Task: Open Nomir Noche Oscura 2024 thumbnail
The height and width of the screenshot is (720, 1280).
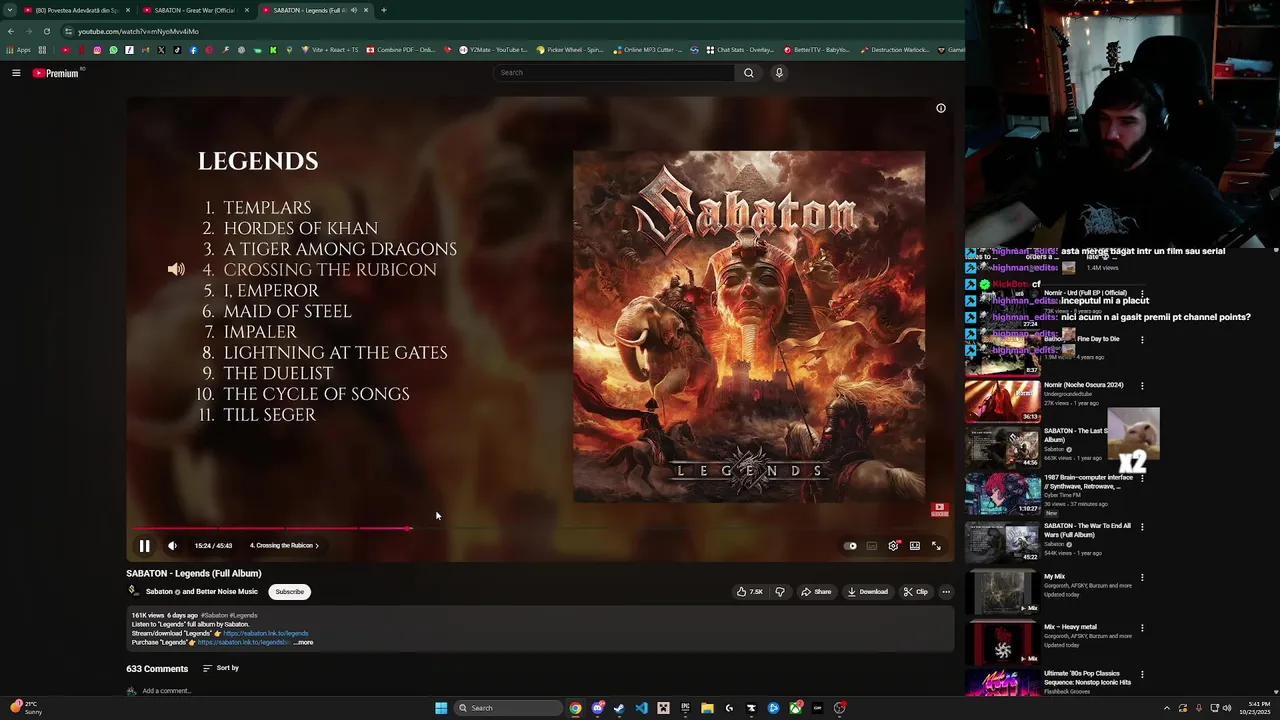Action: click(x=1003, y=402)
